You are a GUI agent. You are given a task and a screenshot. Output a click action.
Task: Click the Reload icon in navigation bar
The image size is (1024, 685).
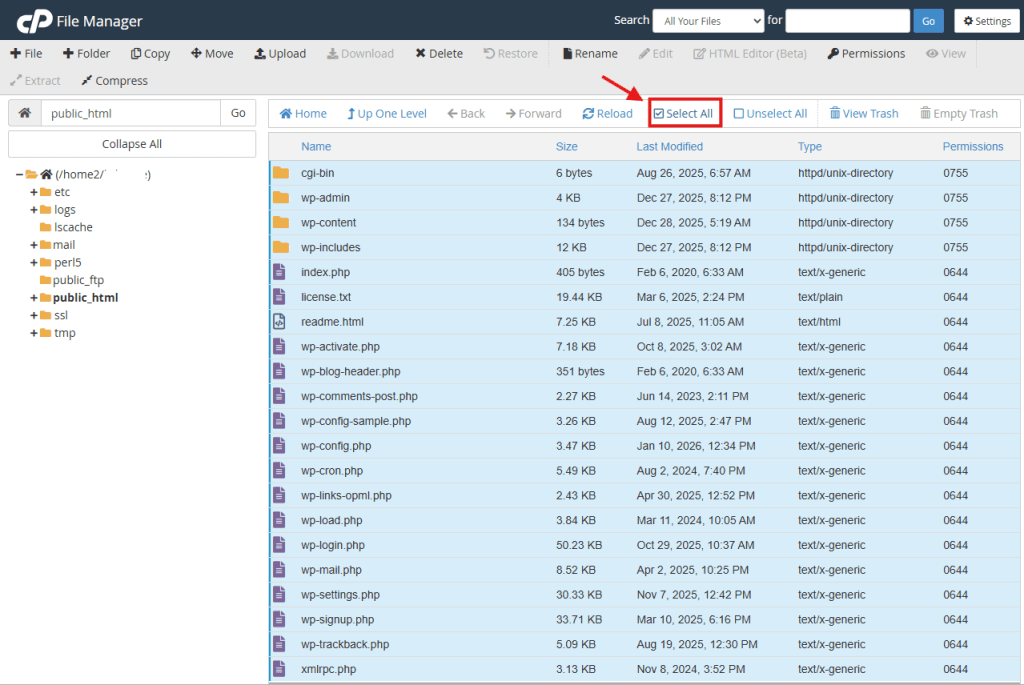[x=588, y=114]
